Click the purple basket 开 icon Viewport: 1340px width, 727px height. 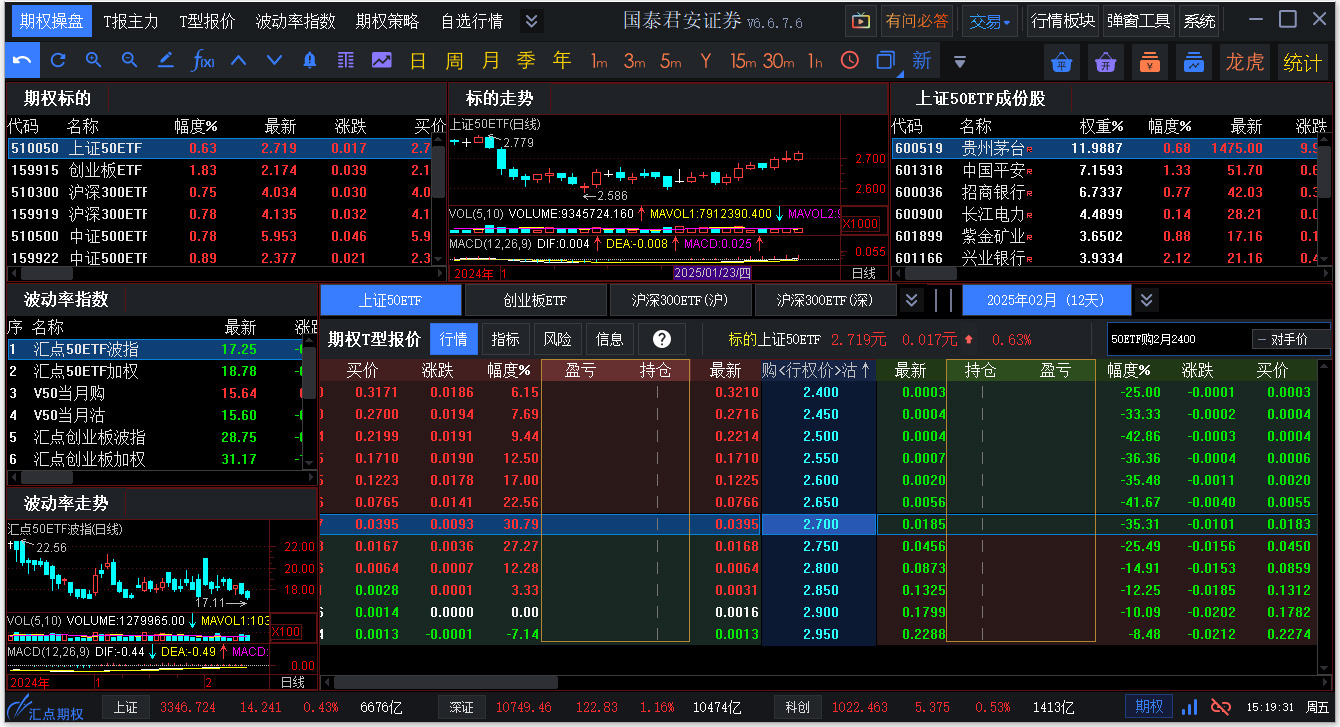coord(1106,61)
